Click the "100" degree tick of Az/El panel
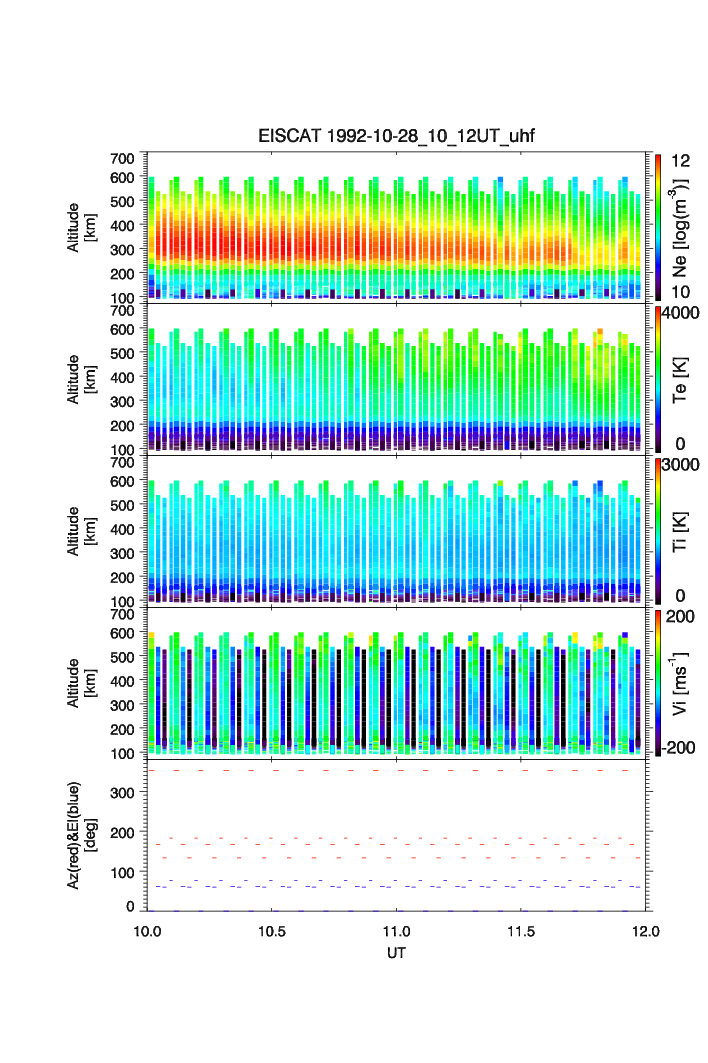The width and height of the screenshot is (708, 1063). coord(122,873)
